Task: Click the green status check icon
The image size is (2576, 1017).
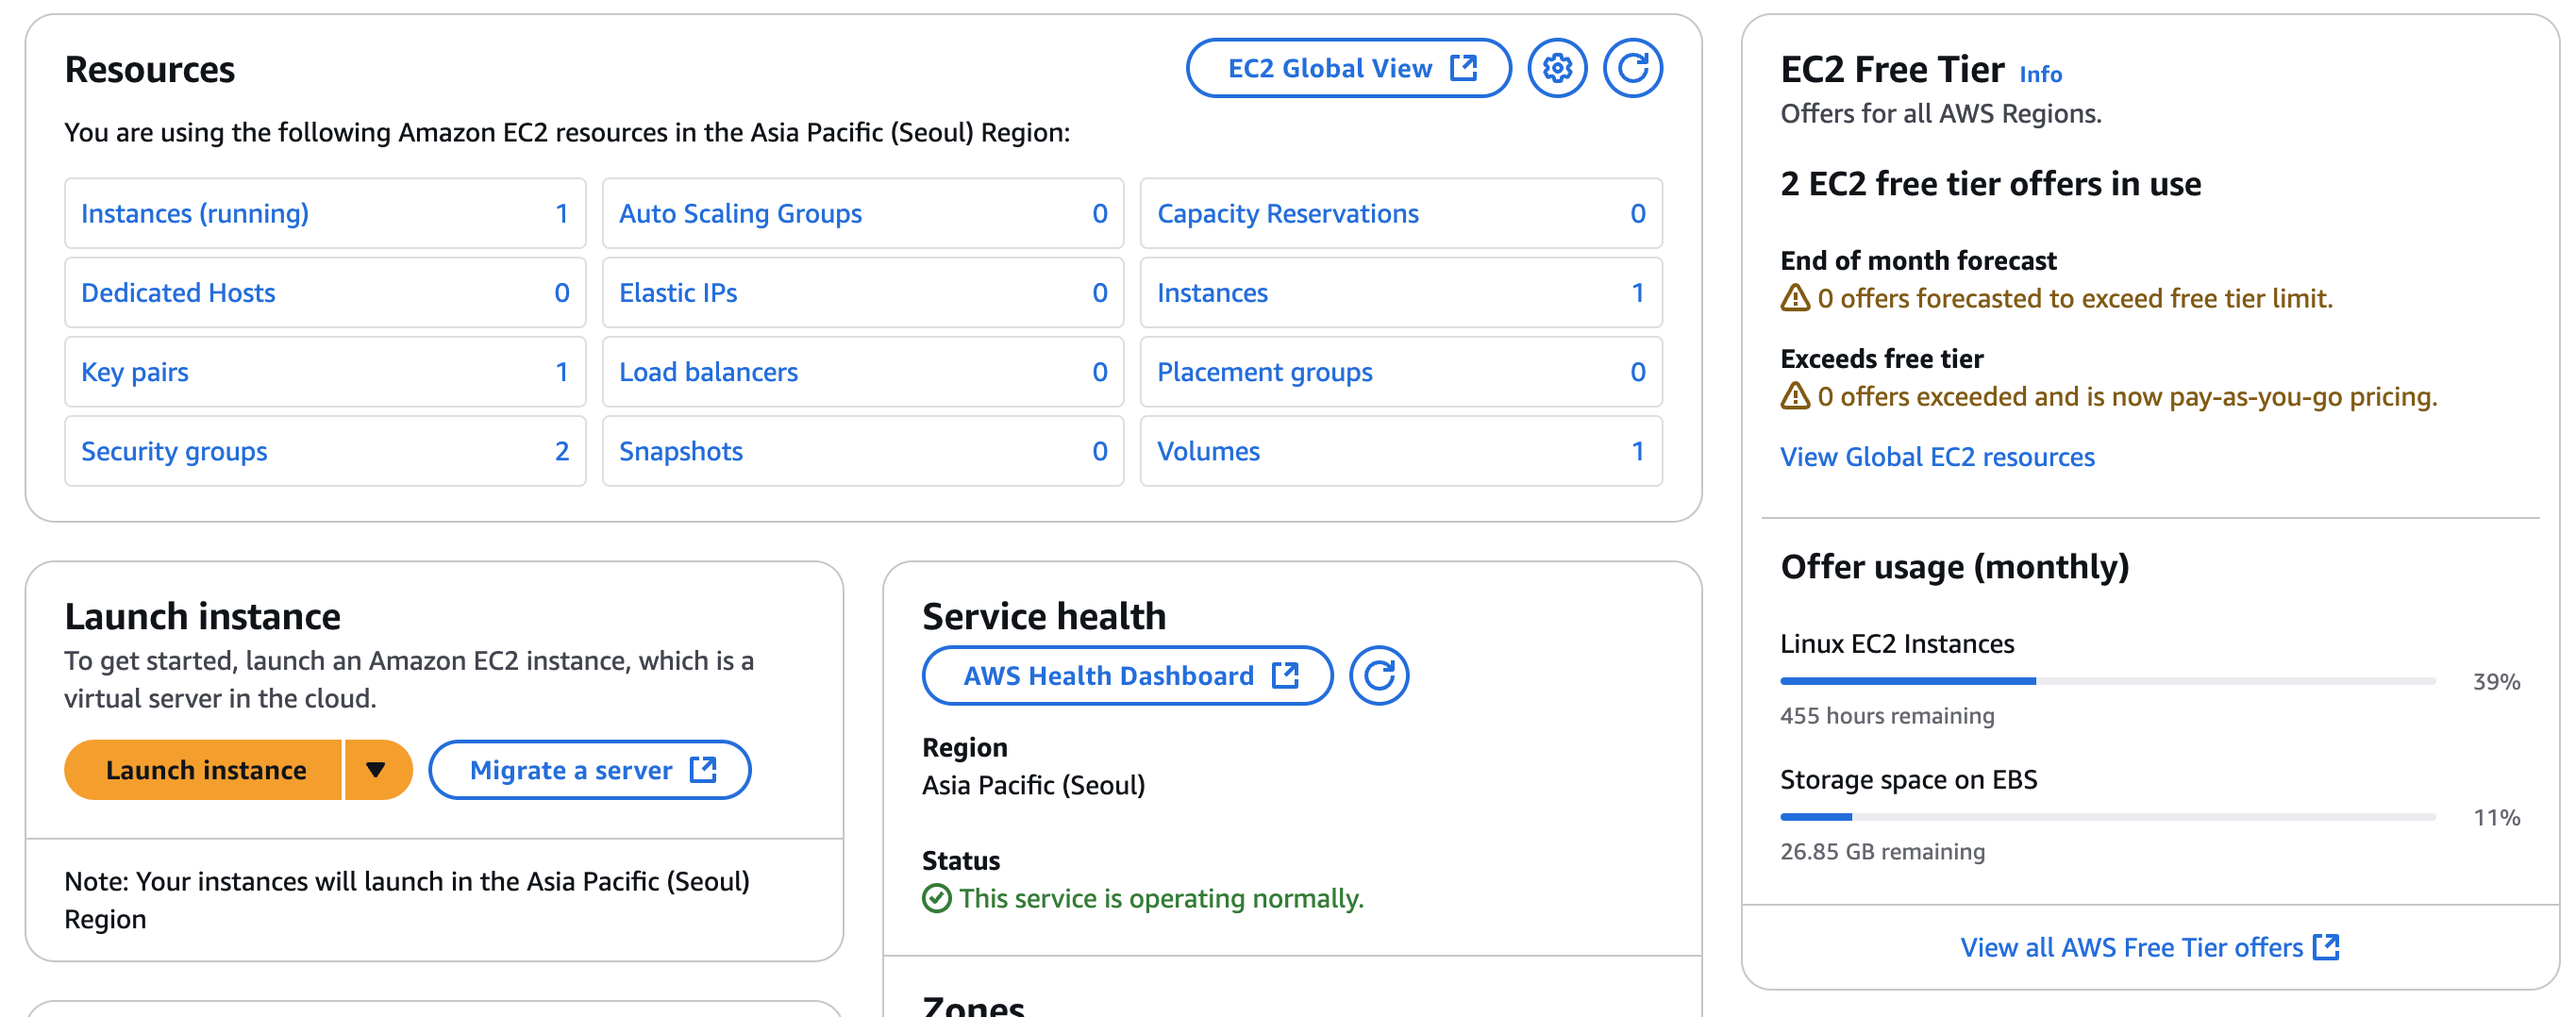Action: pos(936,899)
